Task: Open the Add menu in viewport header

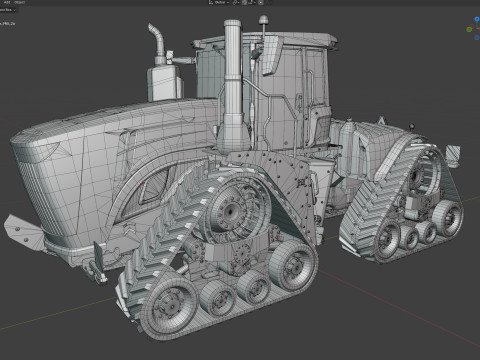Action: click(7, 2)
